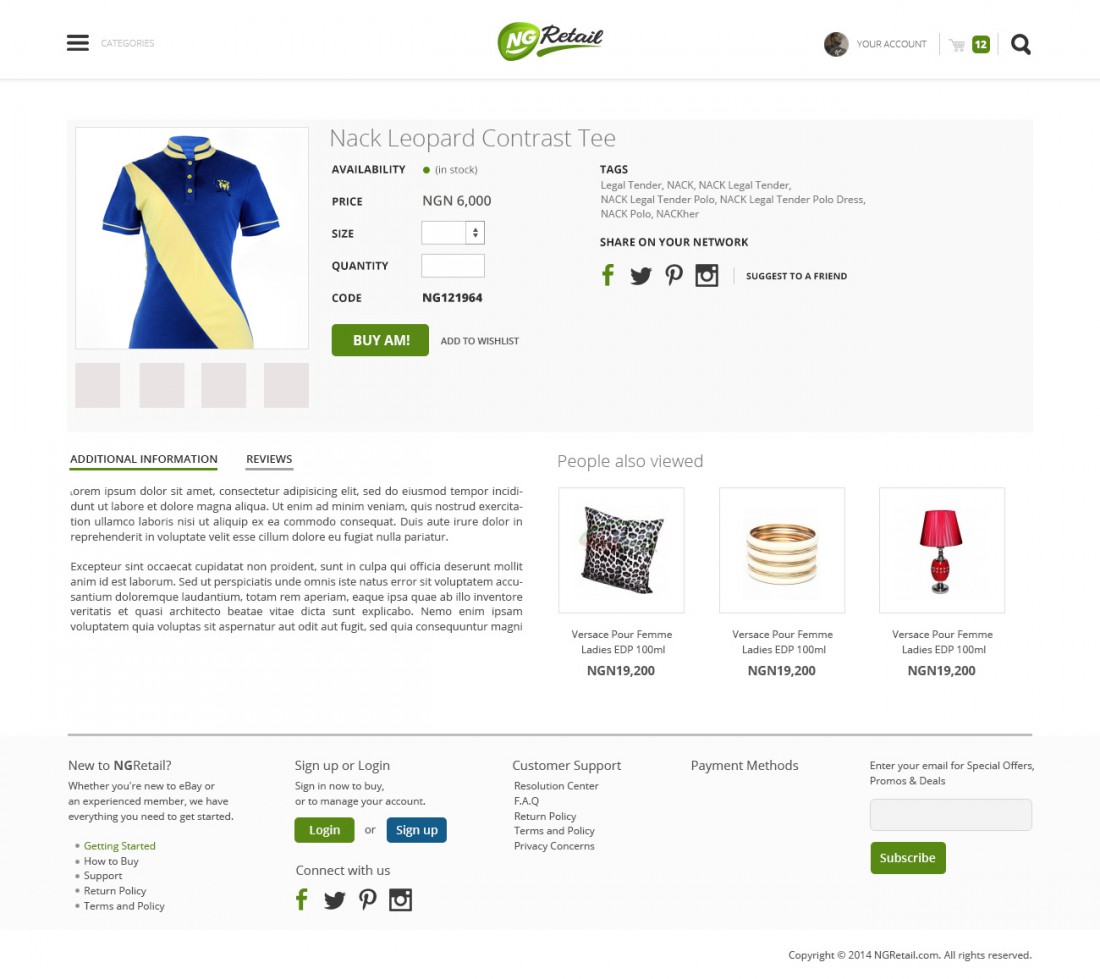Screen dimensions: 1100x979
Task: Click the search magnifier icon in header
Action: pos(1021,44)
